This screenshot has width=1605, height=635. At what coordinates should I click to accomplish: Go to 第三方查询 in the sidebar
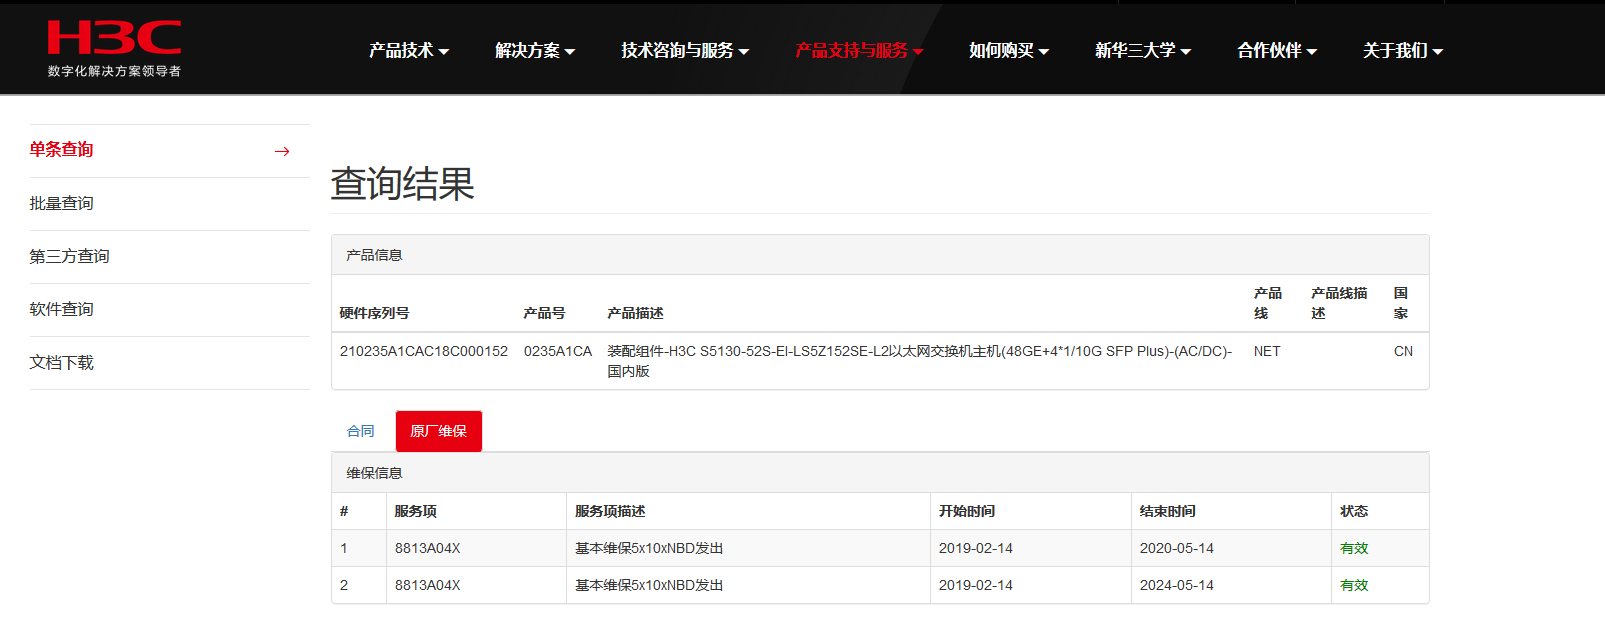click(69, 256)
